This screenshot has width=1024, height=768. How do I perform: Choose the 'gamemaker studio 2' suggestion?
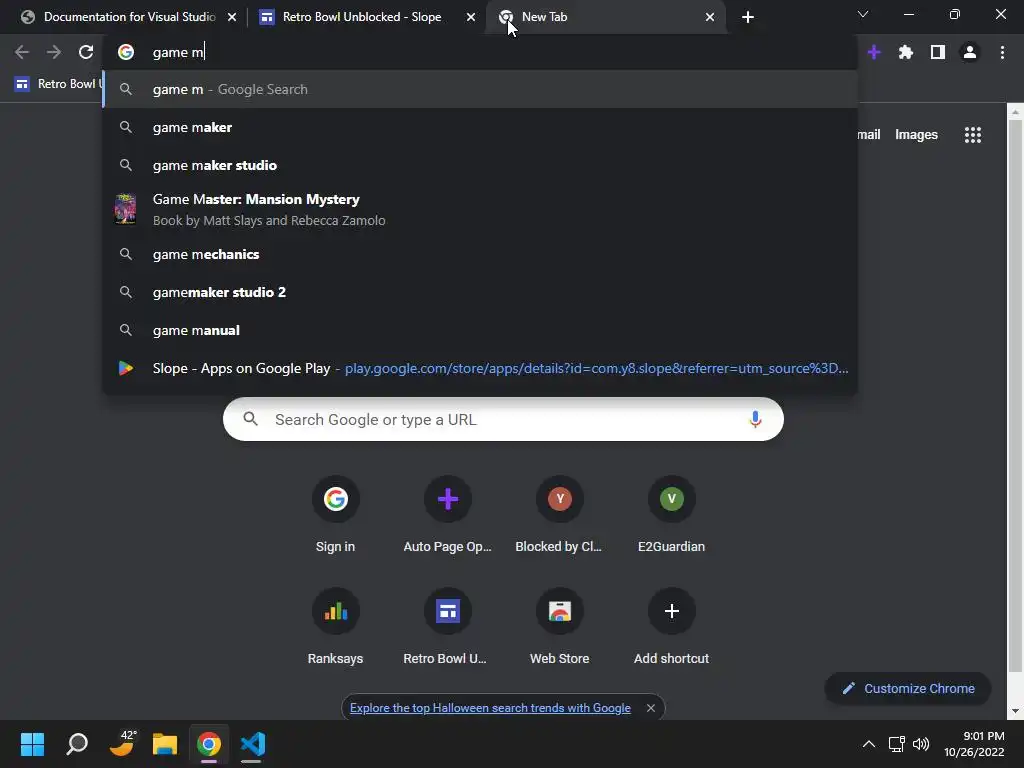pyautogui.click(x=480, y=292)
